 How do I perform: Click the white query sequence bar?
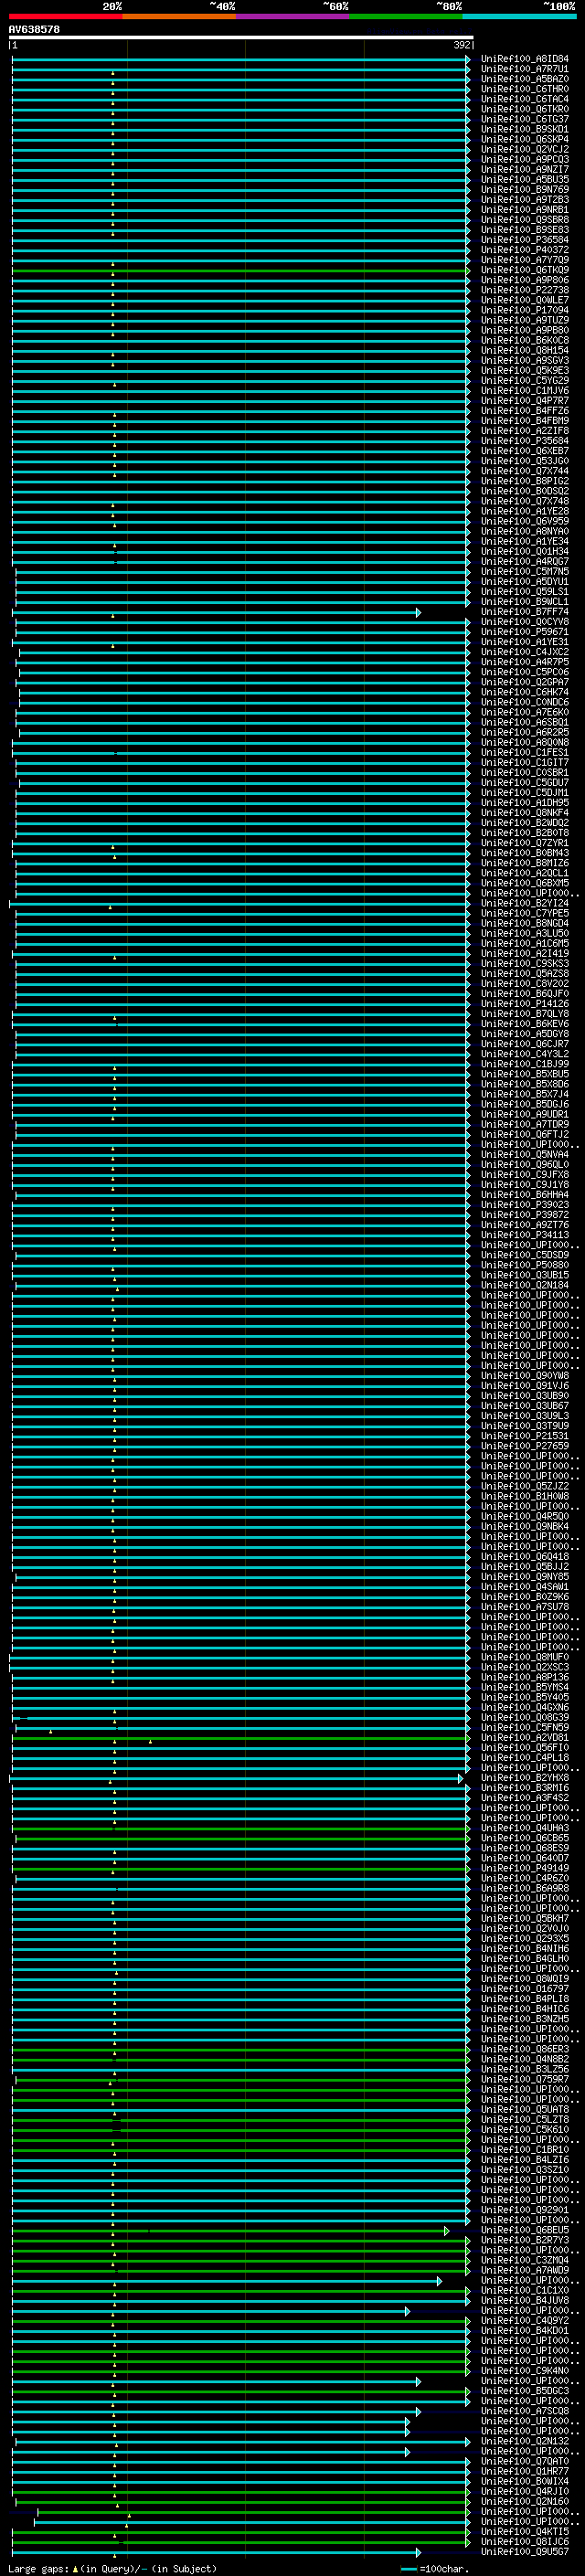click(241, 38)
